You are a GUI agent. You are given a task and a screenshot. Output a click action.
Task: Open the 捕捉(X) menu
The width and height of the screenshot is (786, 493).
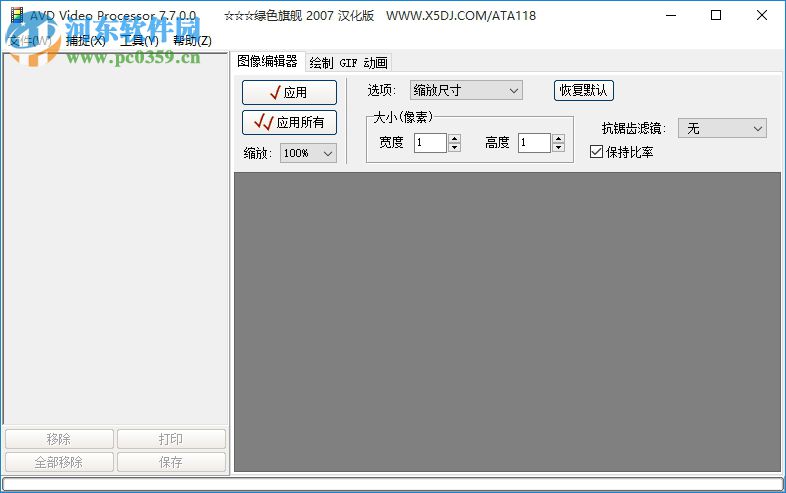[x=86, y=41]
